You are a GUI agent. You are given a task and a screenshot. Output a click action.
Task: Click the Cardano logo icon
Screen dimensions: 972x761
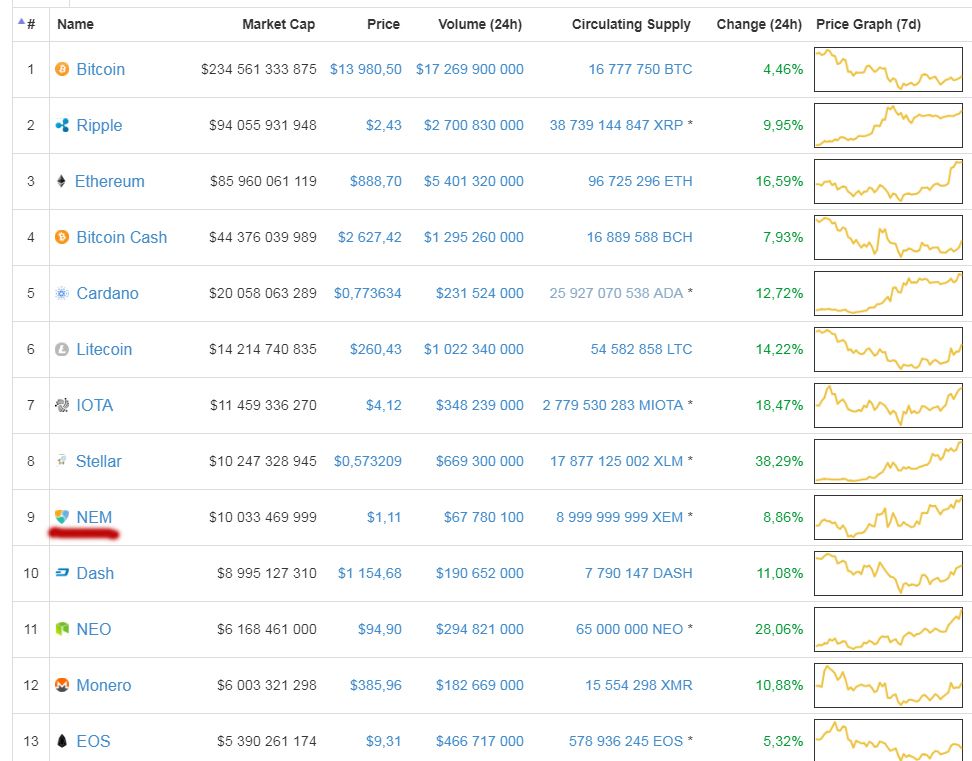pyautogui.click(x=62, y=293)
